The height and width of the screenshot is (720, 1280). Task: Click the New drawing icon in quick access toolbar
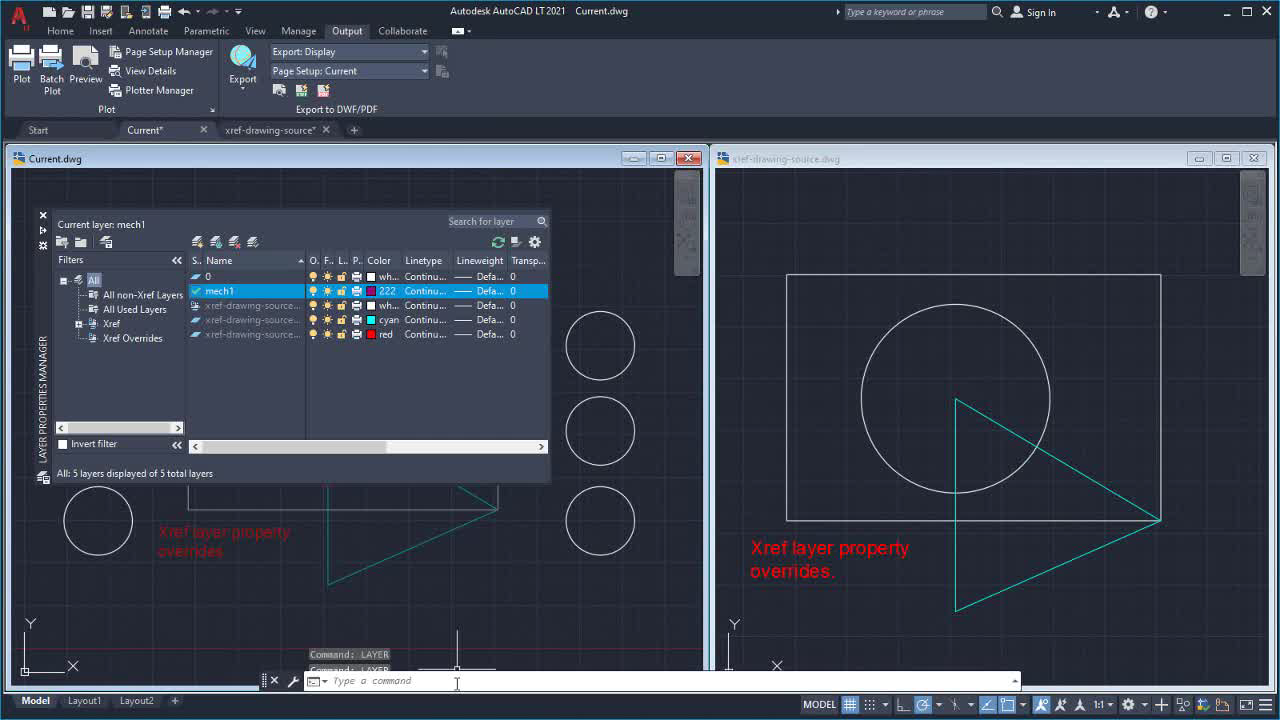click(x=50, y=12)
